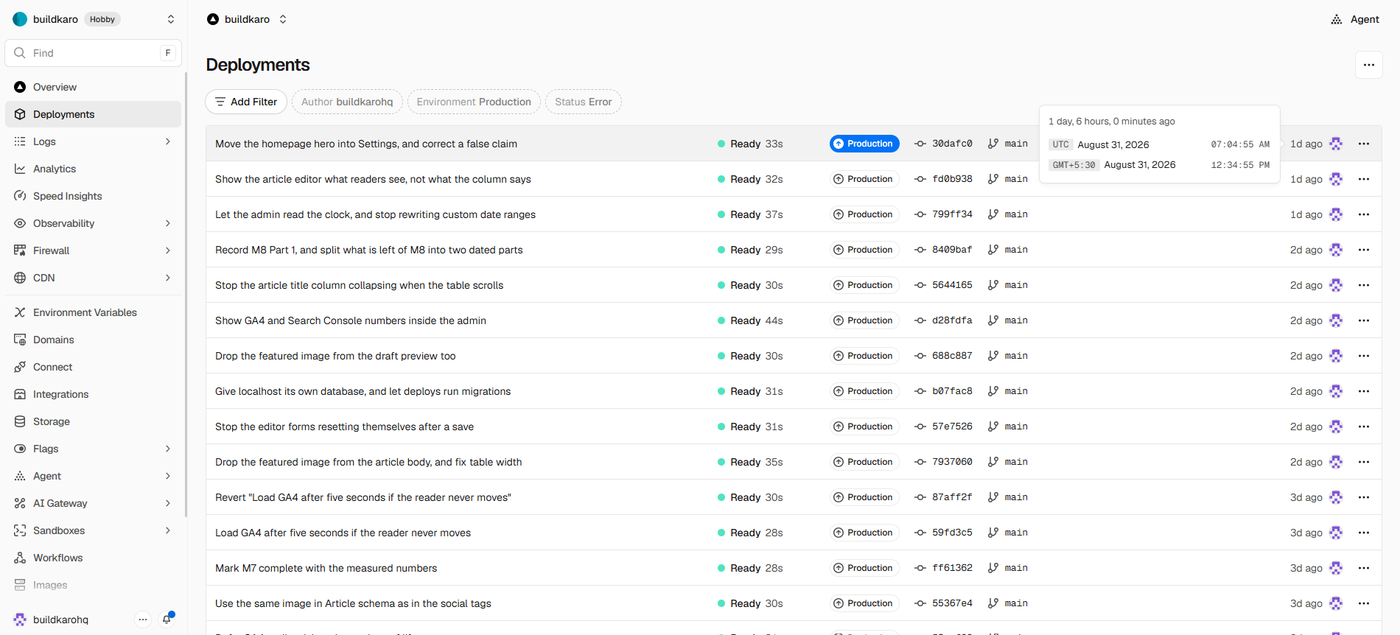The image size is (1400, 635).
Task: Click the Author buildkarohq filter chip
Action: pos(347,102)
